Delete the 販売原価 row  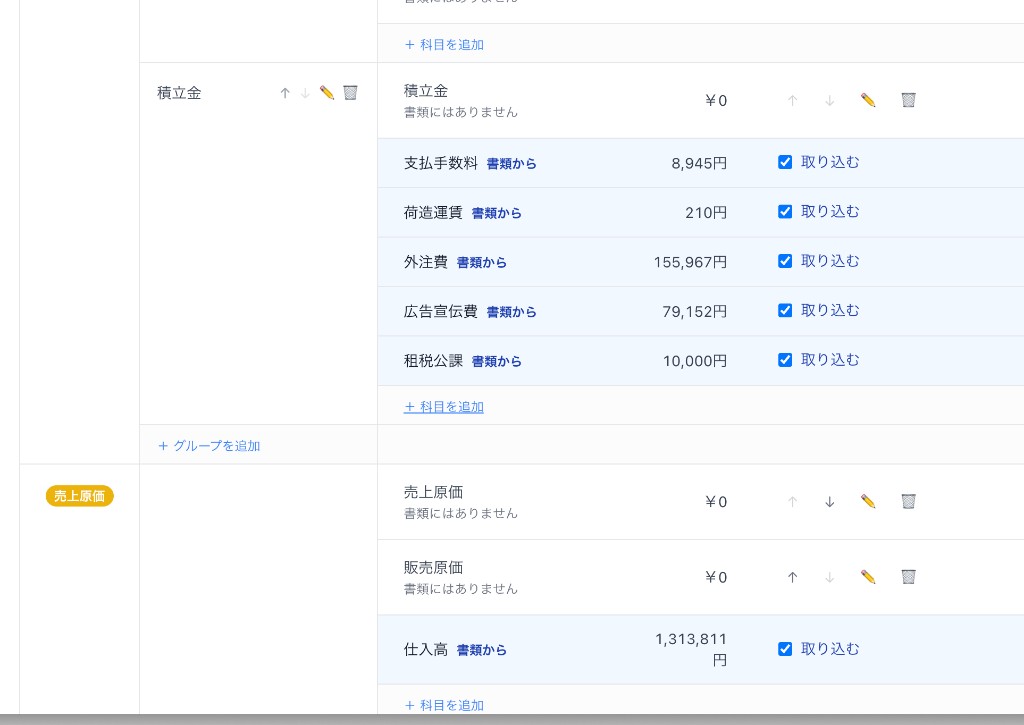(x=908, y=577)
